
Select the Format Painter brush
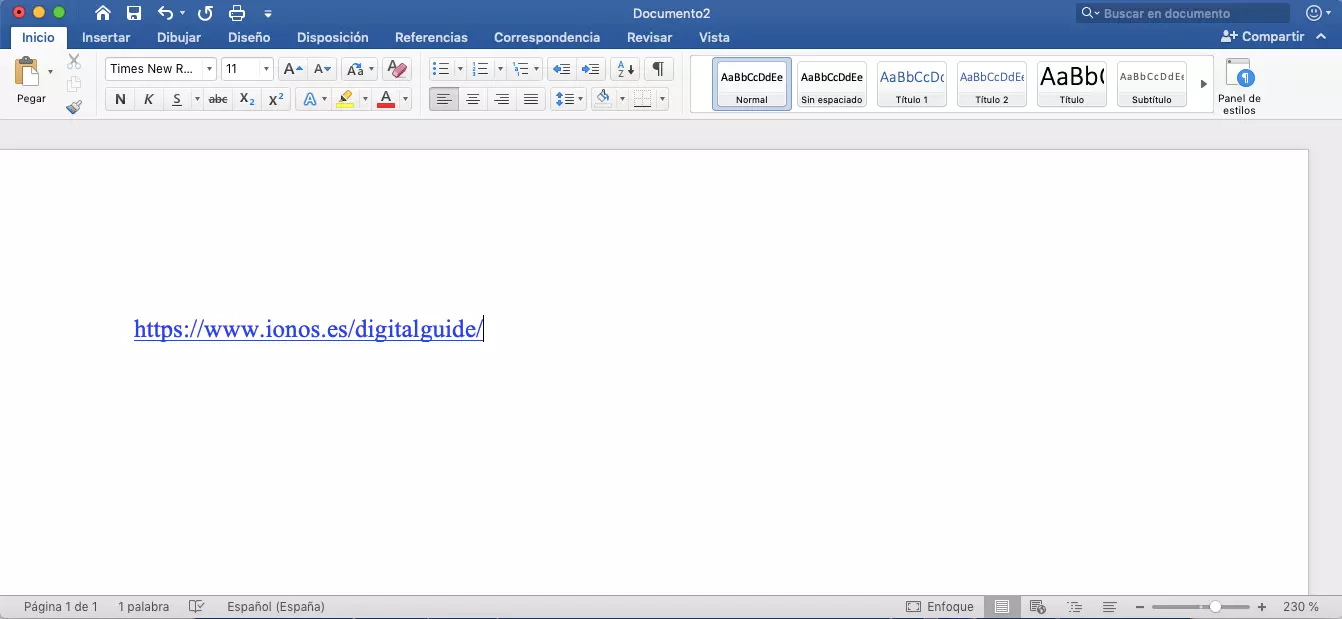click(x=74, y=106)
